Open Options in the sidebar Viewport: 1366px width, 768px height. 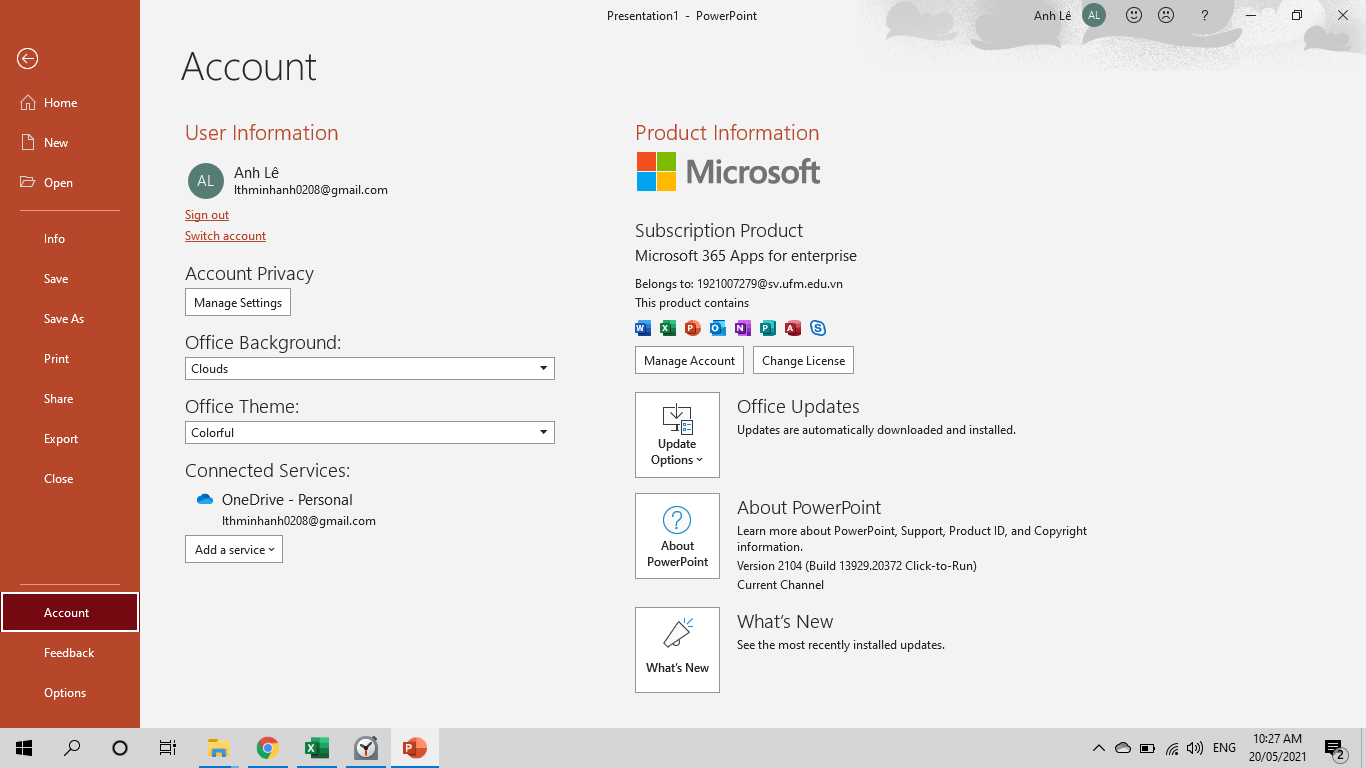click(70, 693)
